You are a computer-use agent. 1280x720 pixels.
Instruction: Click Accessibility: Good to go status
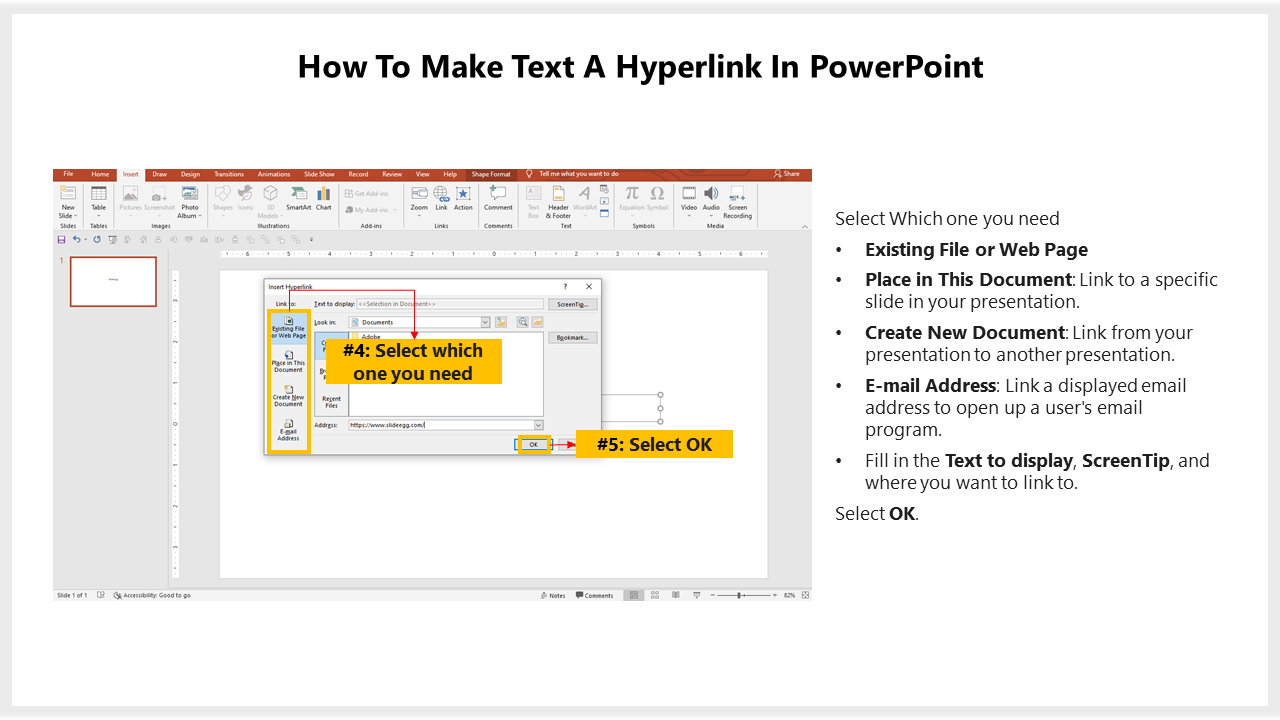coord(152,595)
